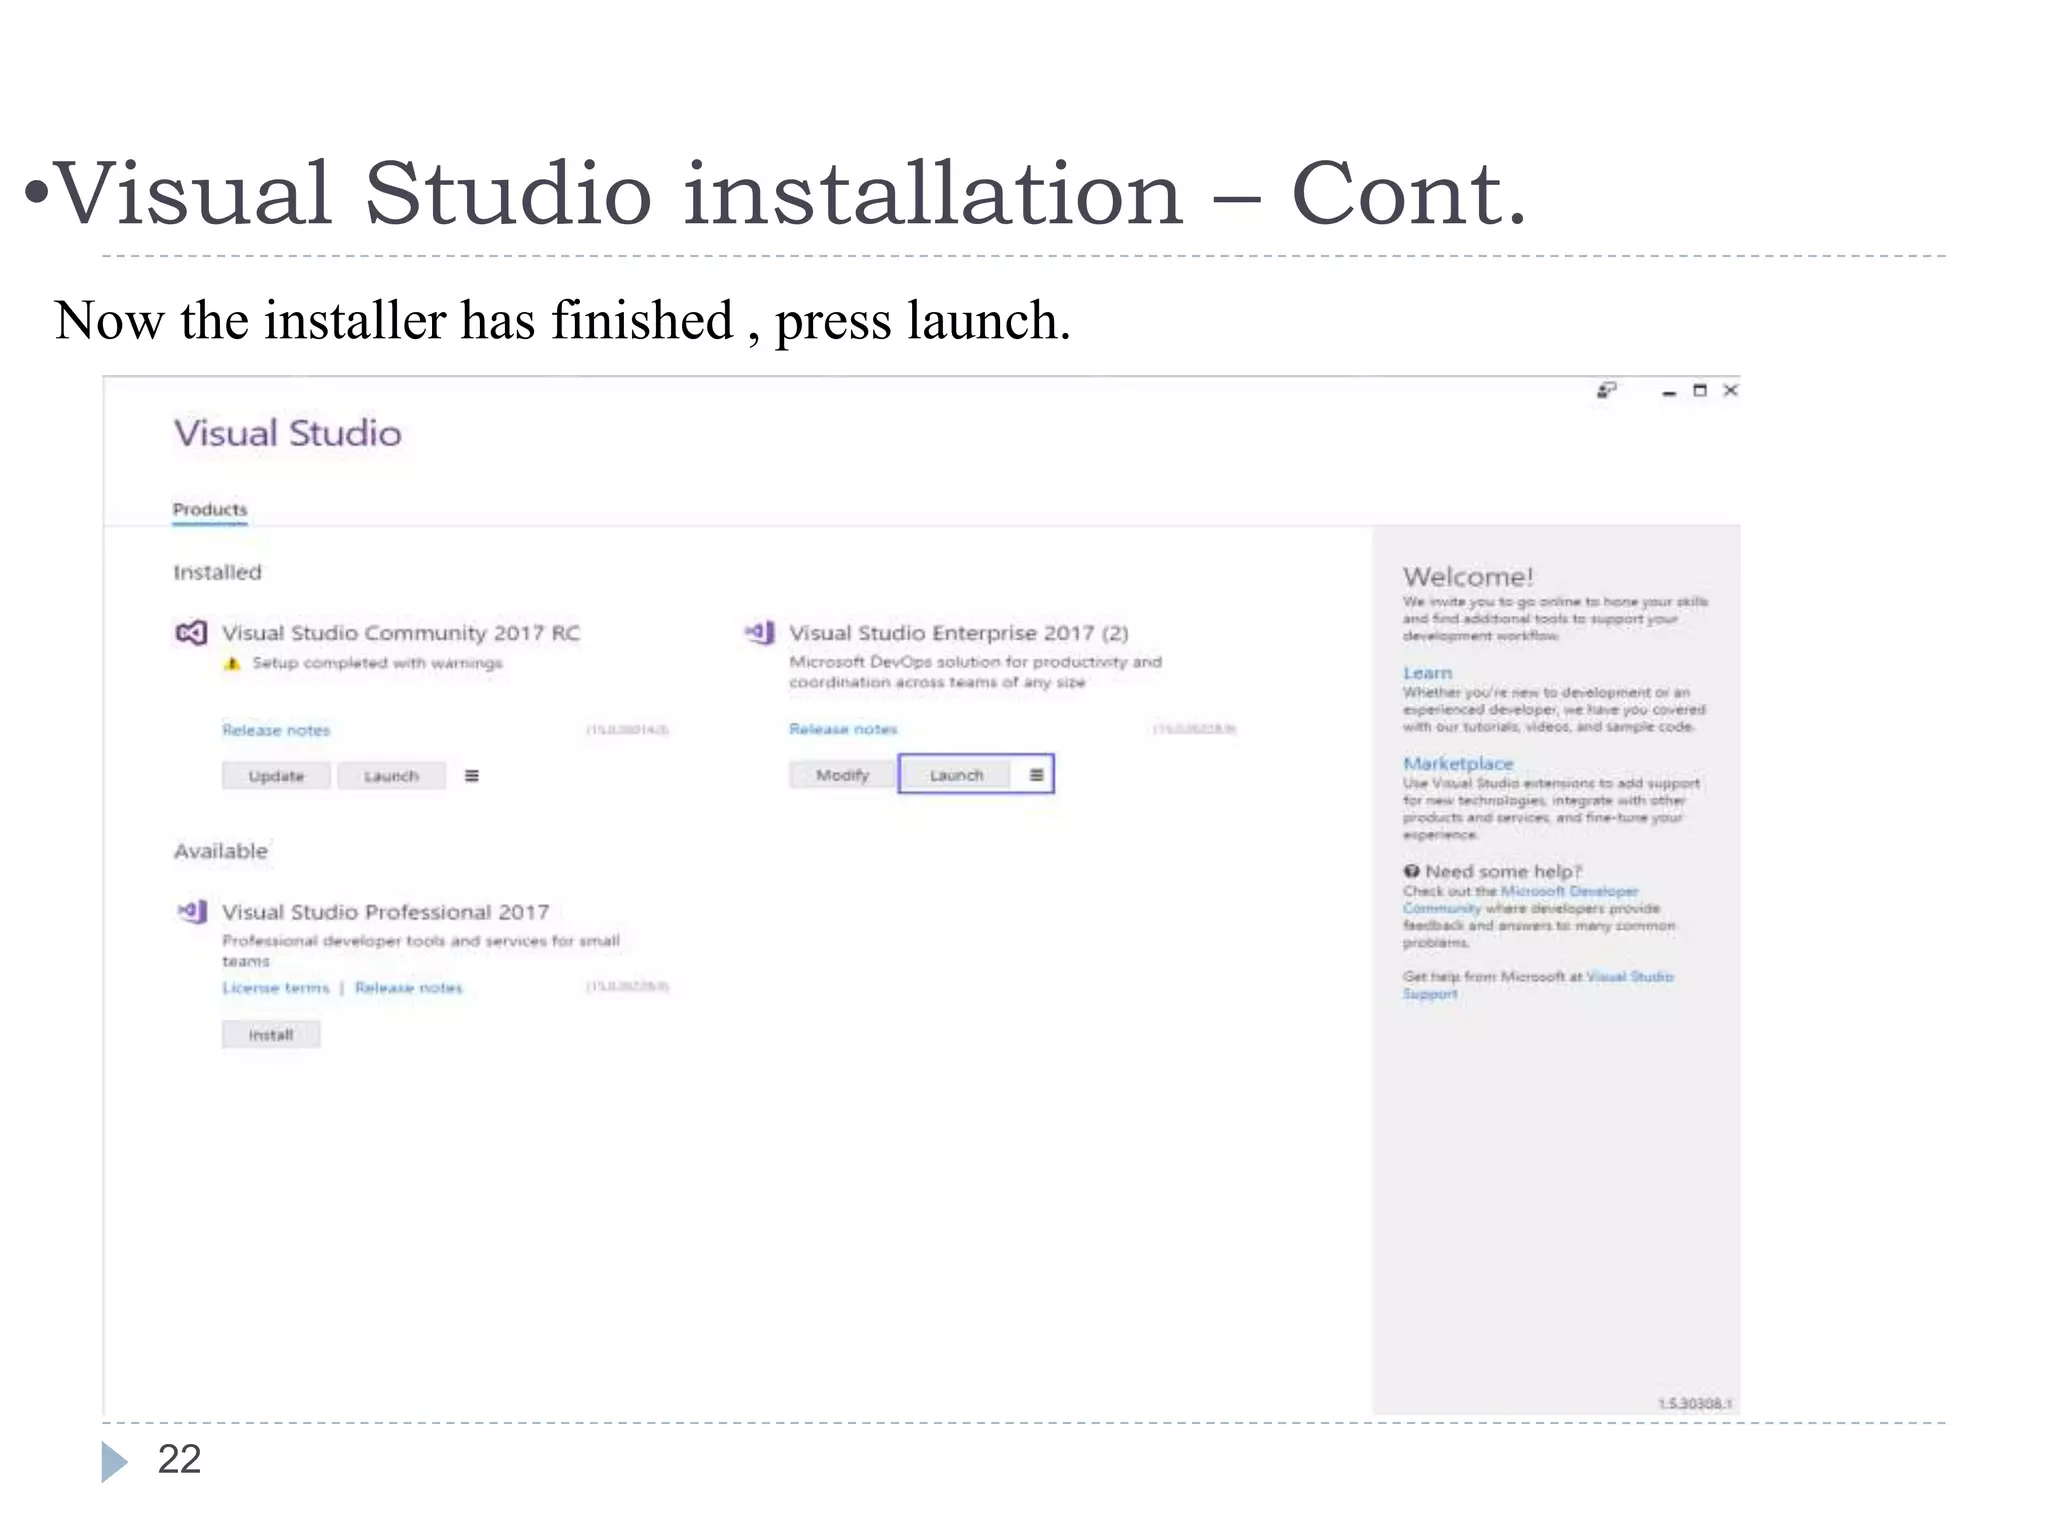
Task: Click the Visual Studio Enterprise 2017 logo icon
Action: coord(760,632)
